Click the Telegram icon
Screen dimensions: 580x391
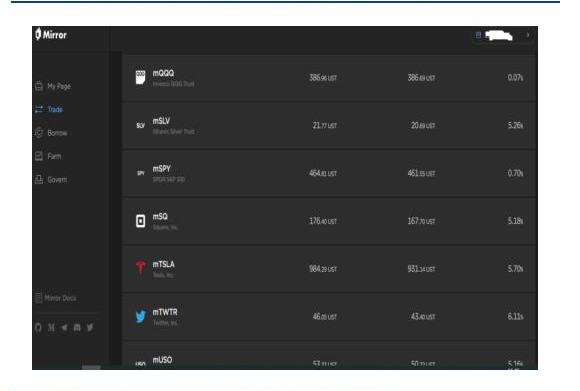point(64,327)
